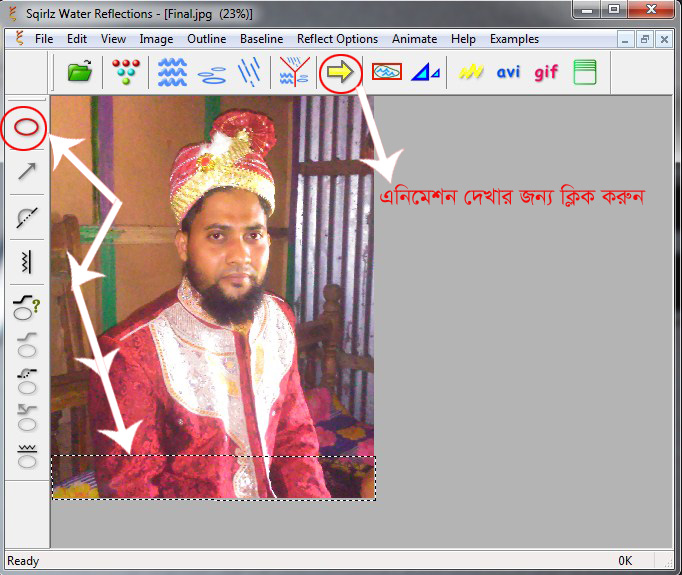Save as Flash with yellow wave icon

[x=471, y=72]
